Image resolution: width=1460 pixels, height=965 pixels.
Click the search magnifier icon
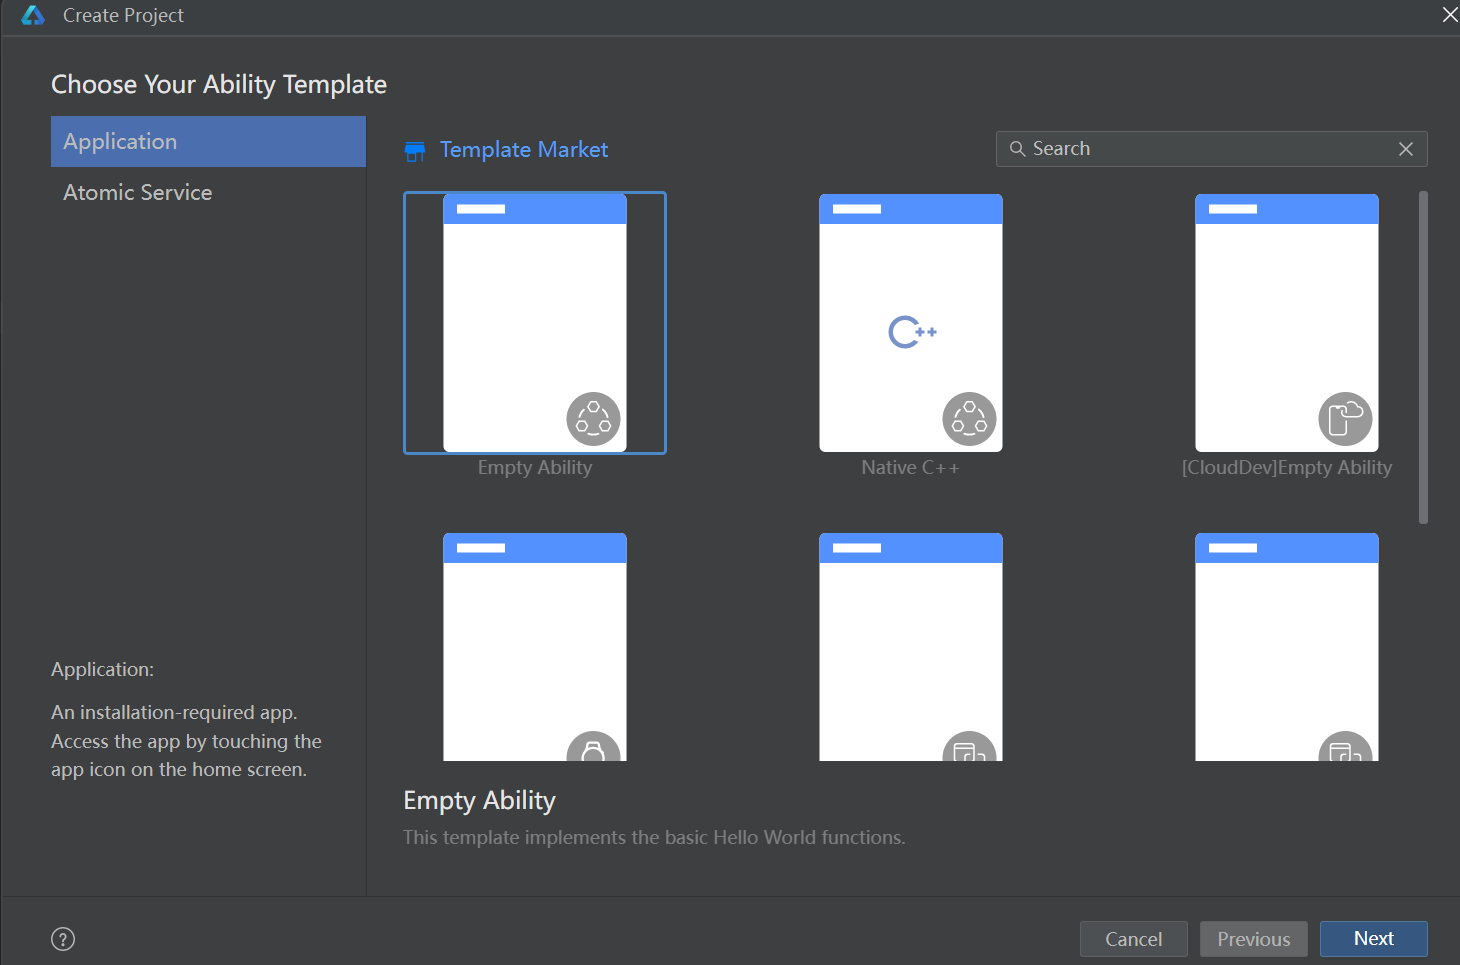click(x=1017, y=149)
